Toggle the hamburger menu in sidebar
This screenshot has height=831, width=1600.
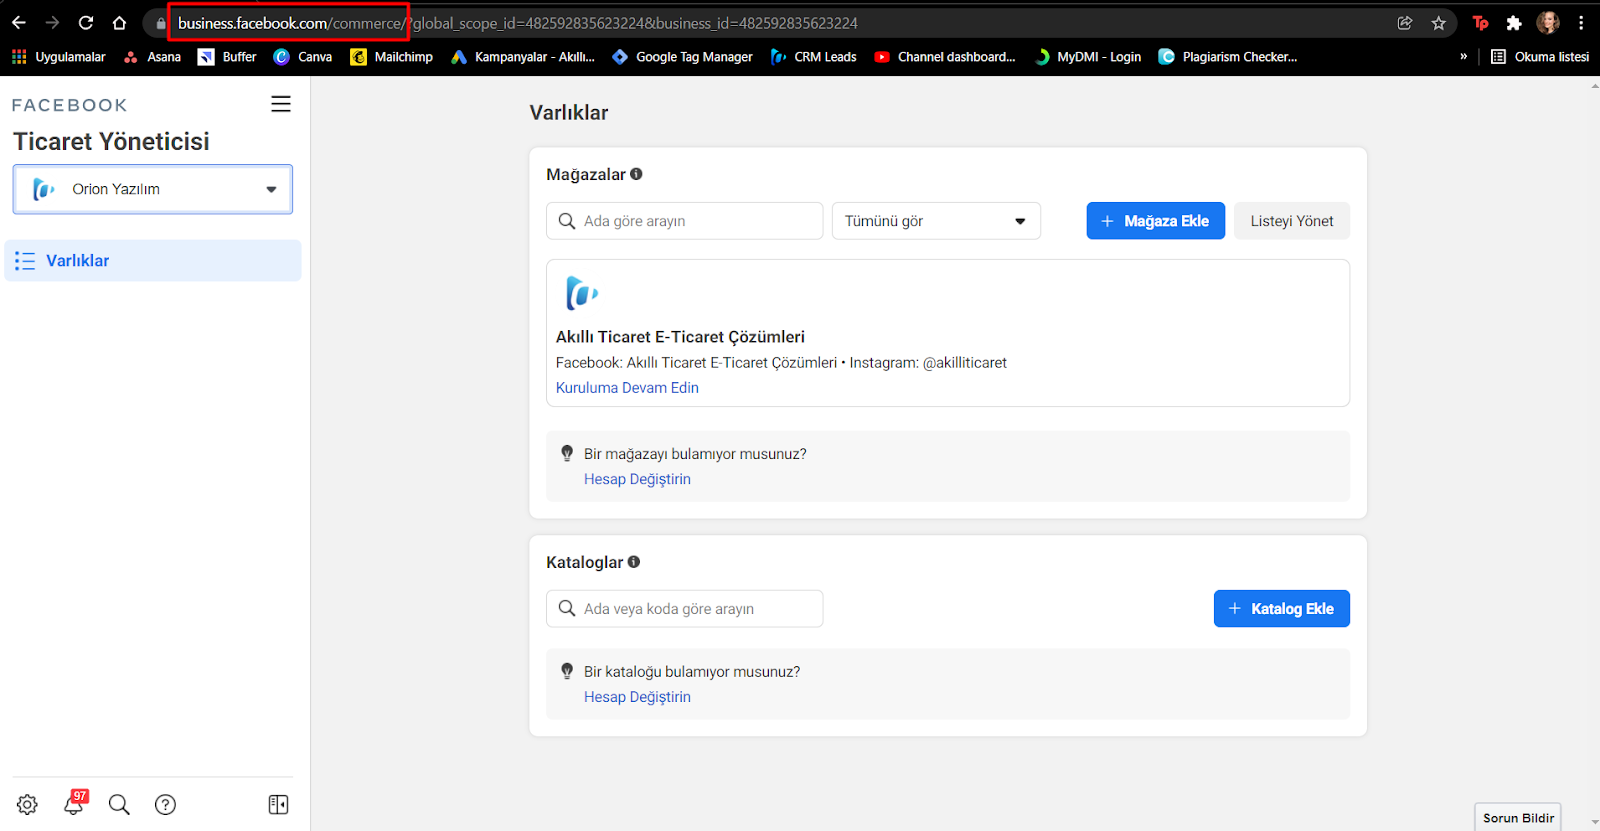(281, 104)
